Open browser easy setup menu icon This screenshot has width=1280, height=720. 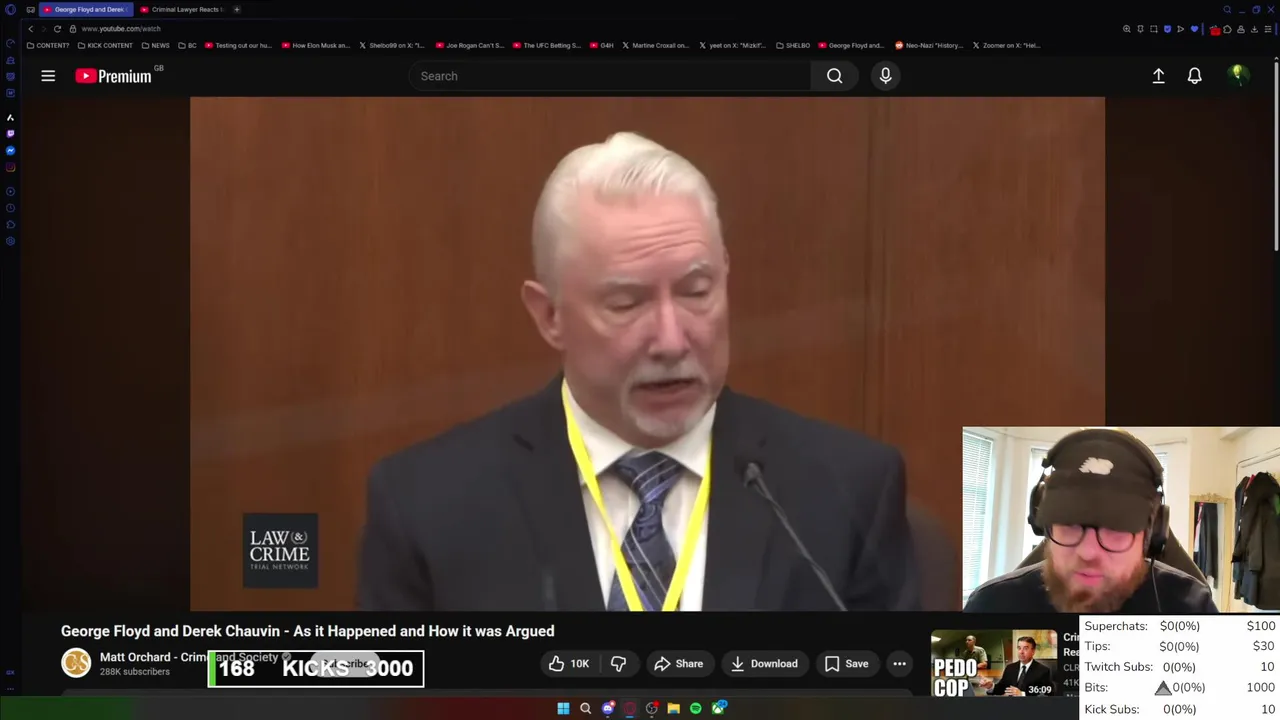(1266, 29)
